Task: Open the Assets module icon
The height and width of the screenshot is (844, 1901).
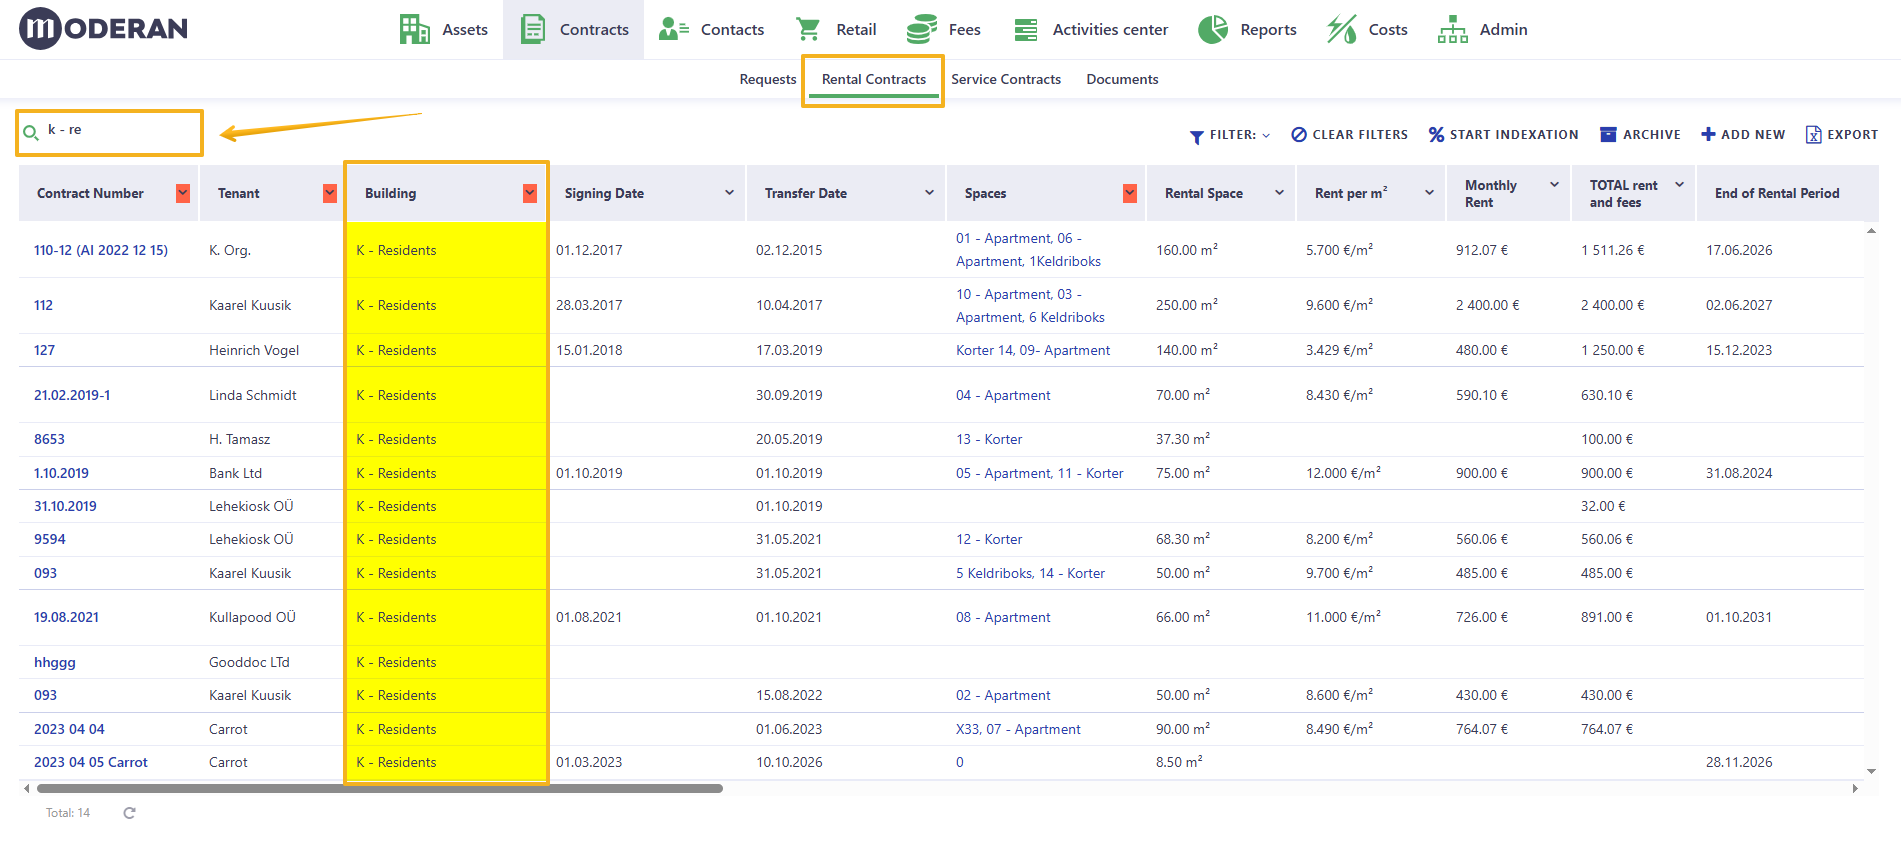Action: click(414, 30)
